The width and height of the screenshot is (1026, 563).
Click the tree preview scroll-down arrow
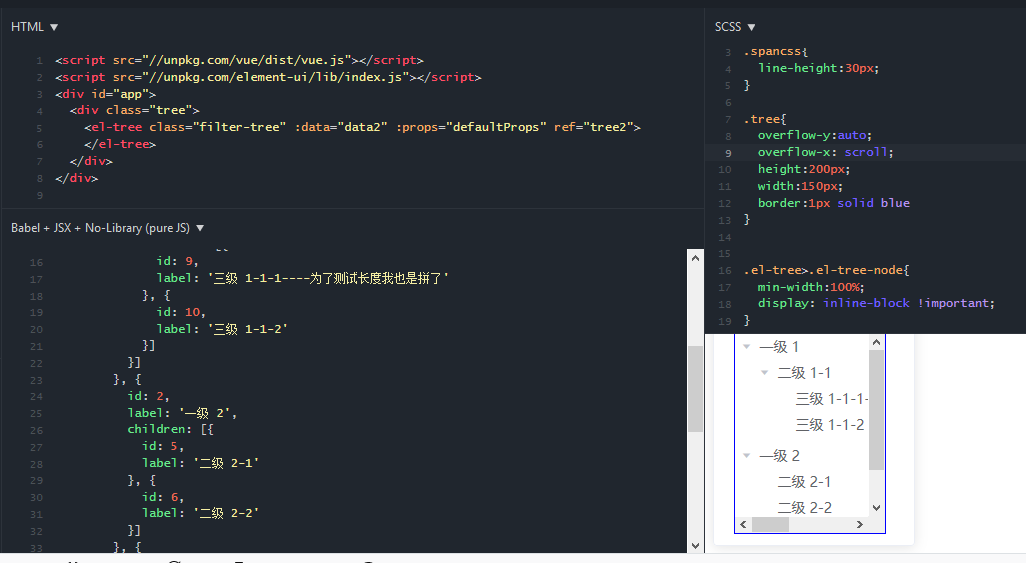tap(877, 508)
